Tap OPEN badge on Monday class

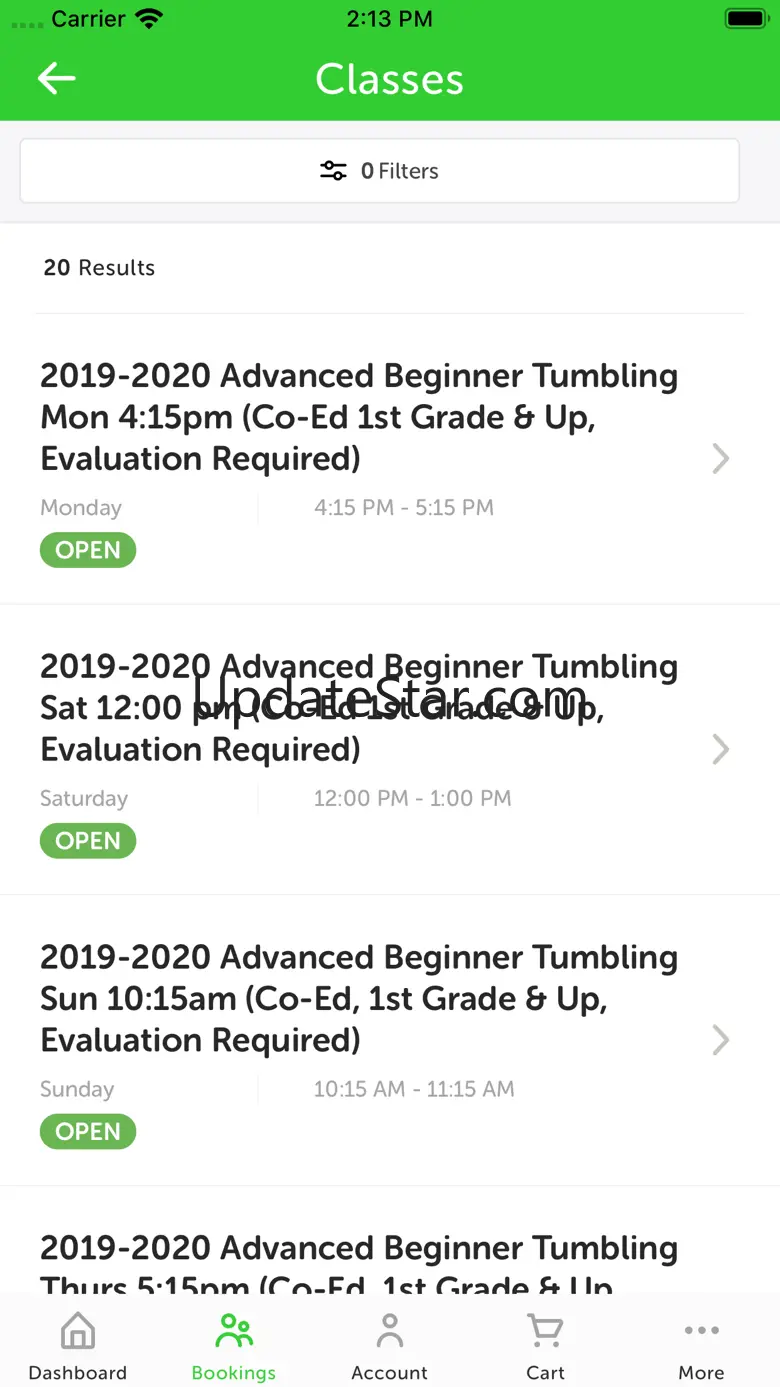click(88, 550)
